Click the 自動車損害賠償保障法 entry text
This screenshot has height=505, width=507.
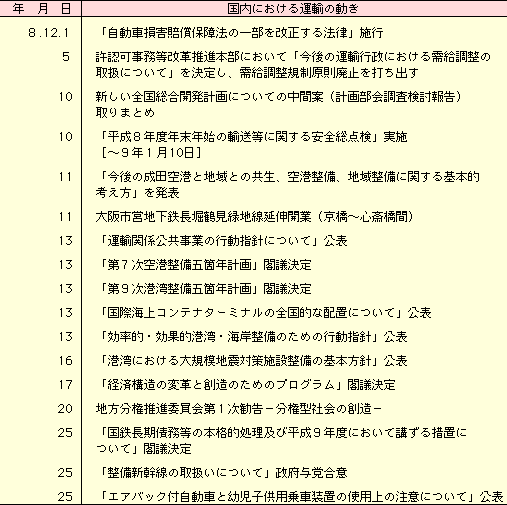point(242,33)
